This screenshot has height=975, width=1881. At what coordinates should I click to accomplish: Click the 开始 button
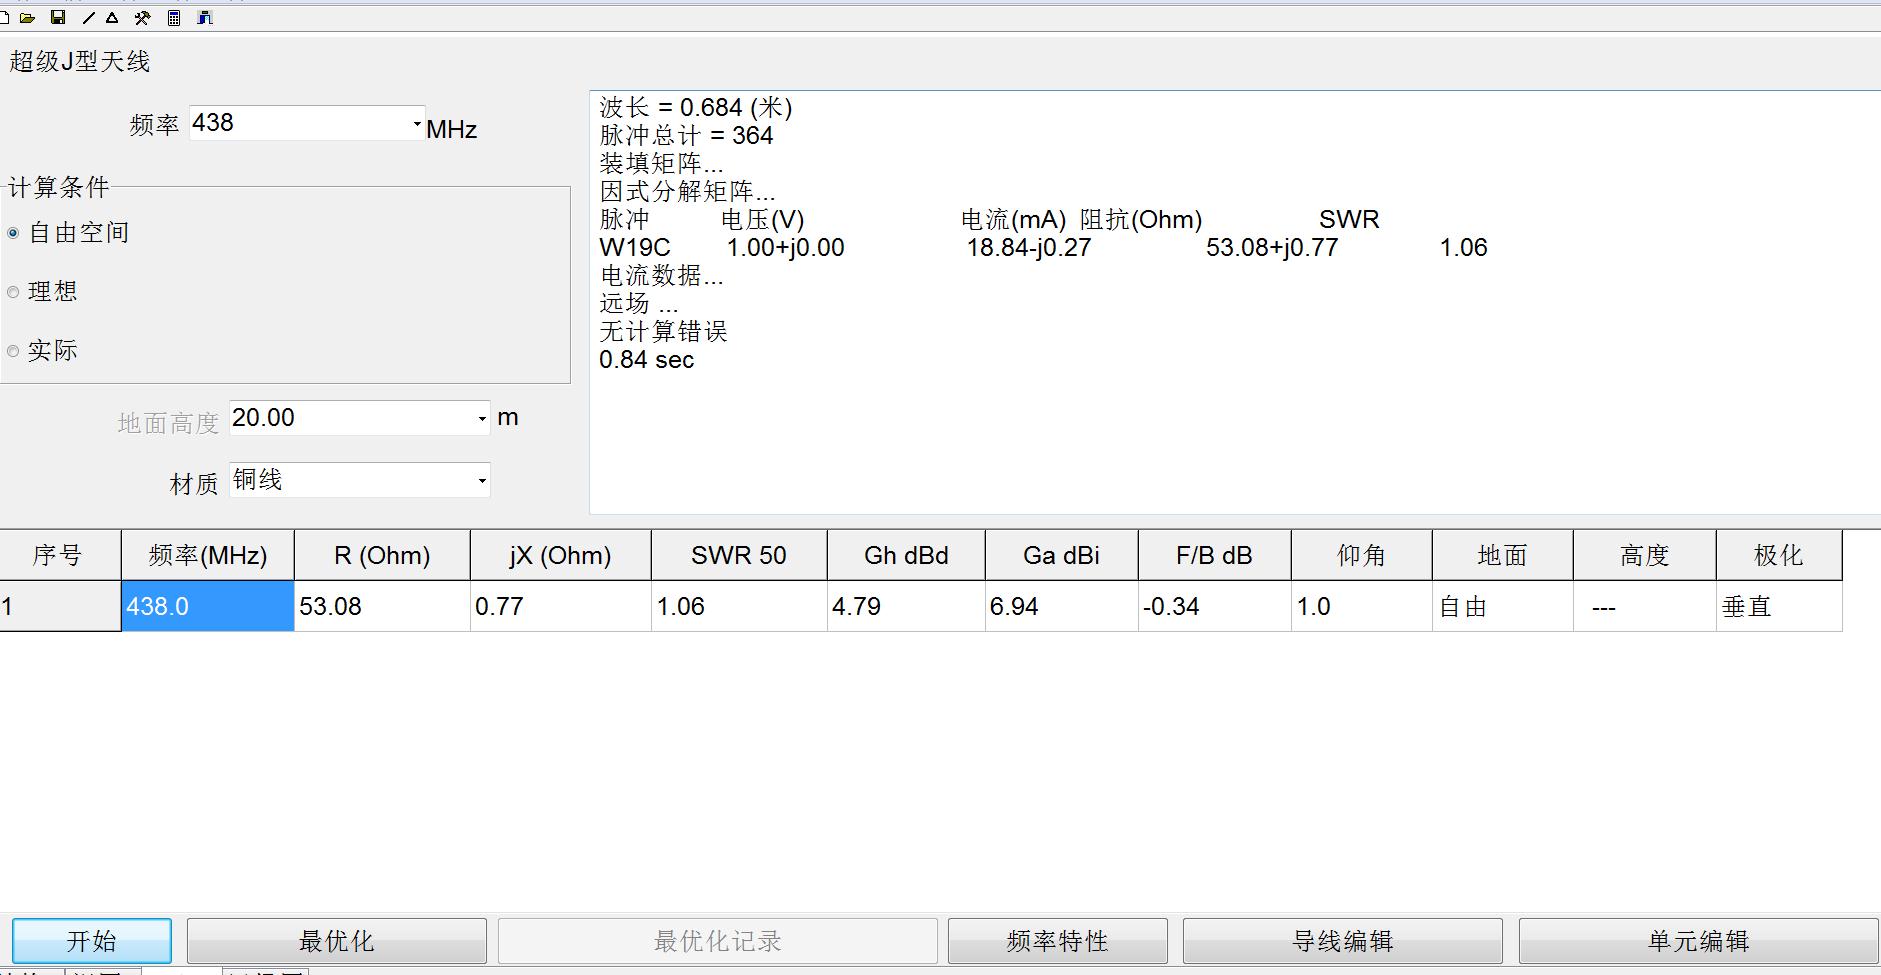pyautogui.click(x=91, y=941)
